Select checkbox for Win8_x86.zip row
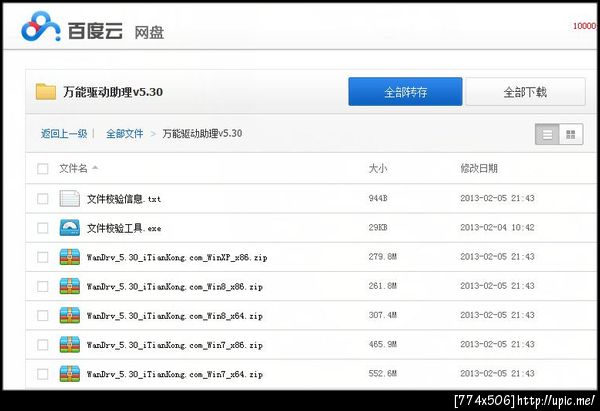 (42, 286)
